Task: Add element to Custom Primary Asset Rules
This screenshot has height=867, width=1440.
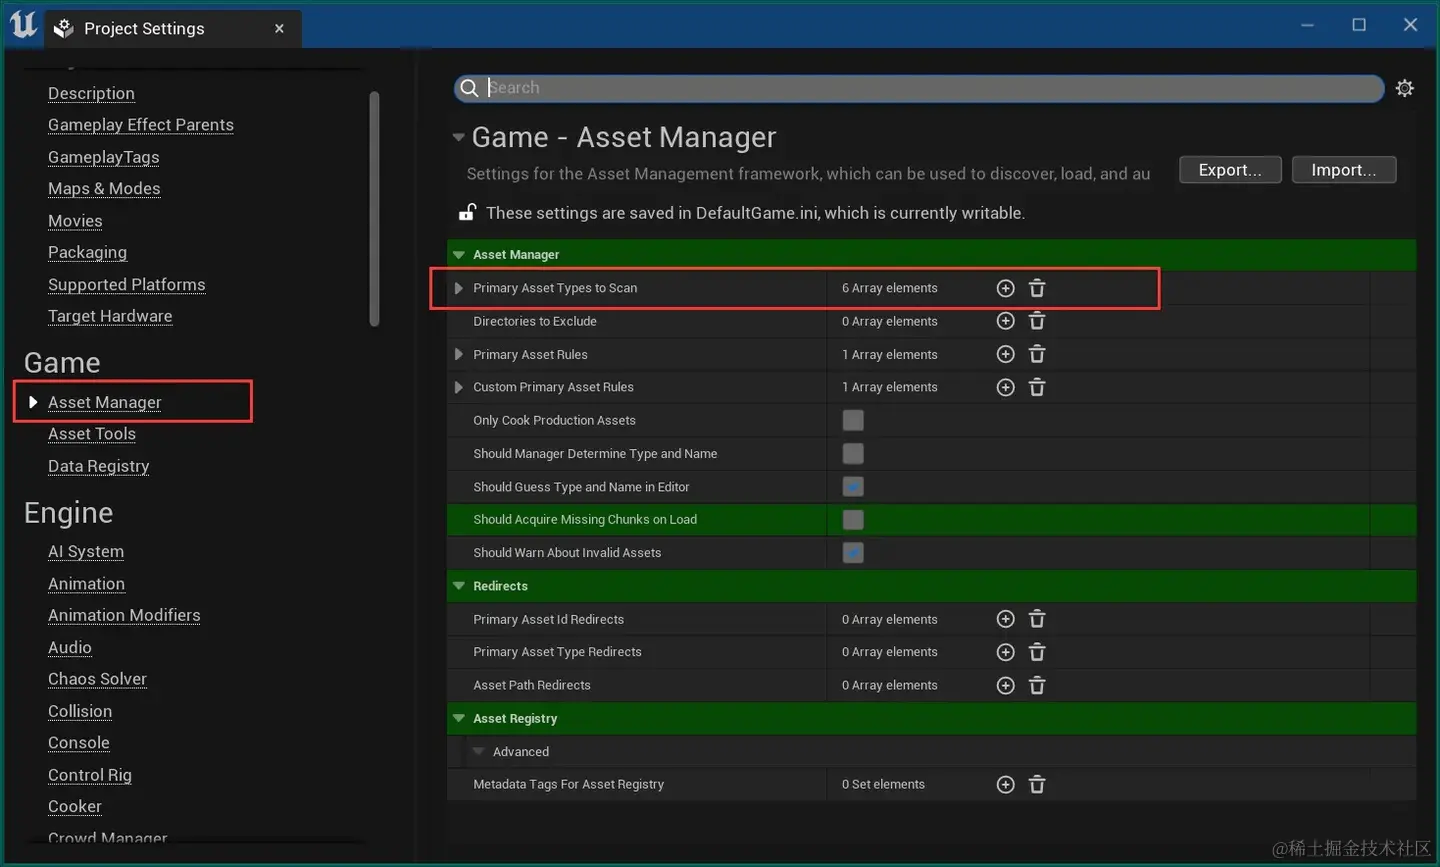Action: click(x=1006, y=387)
